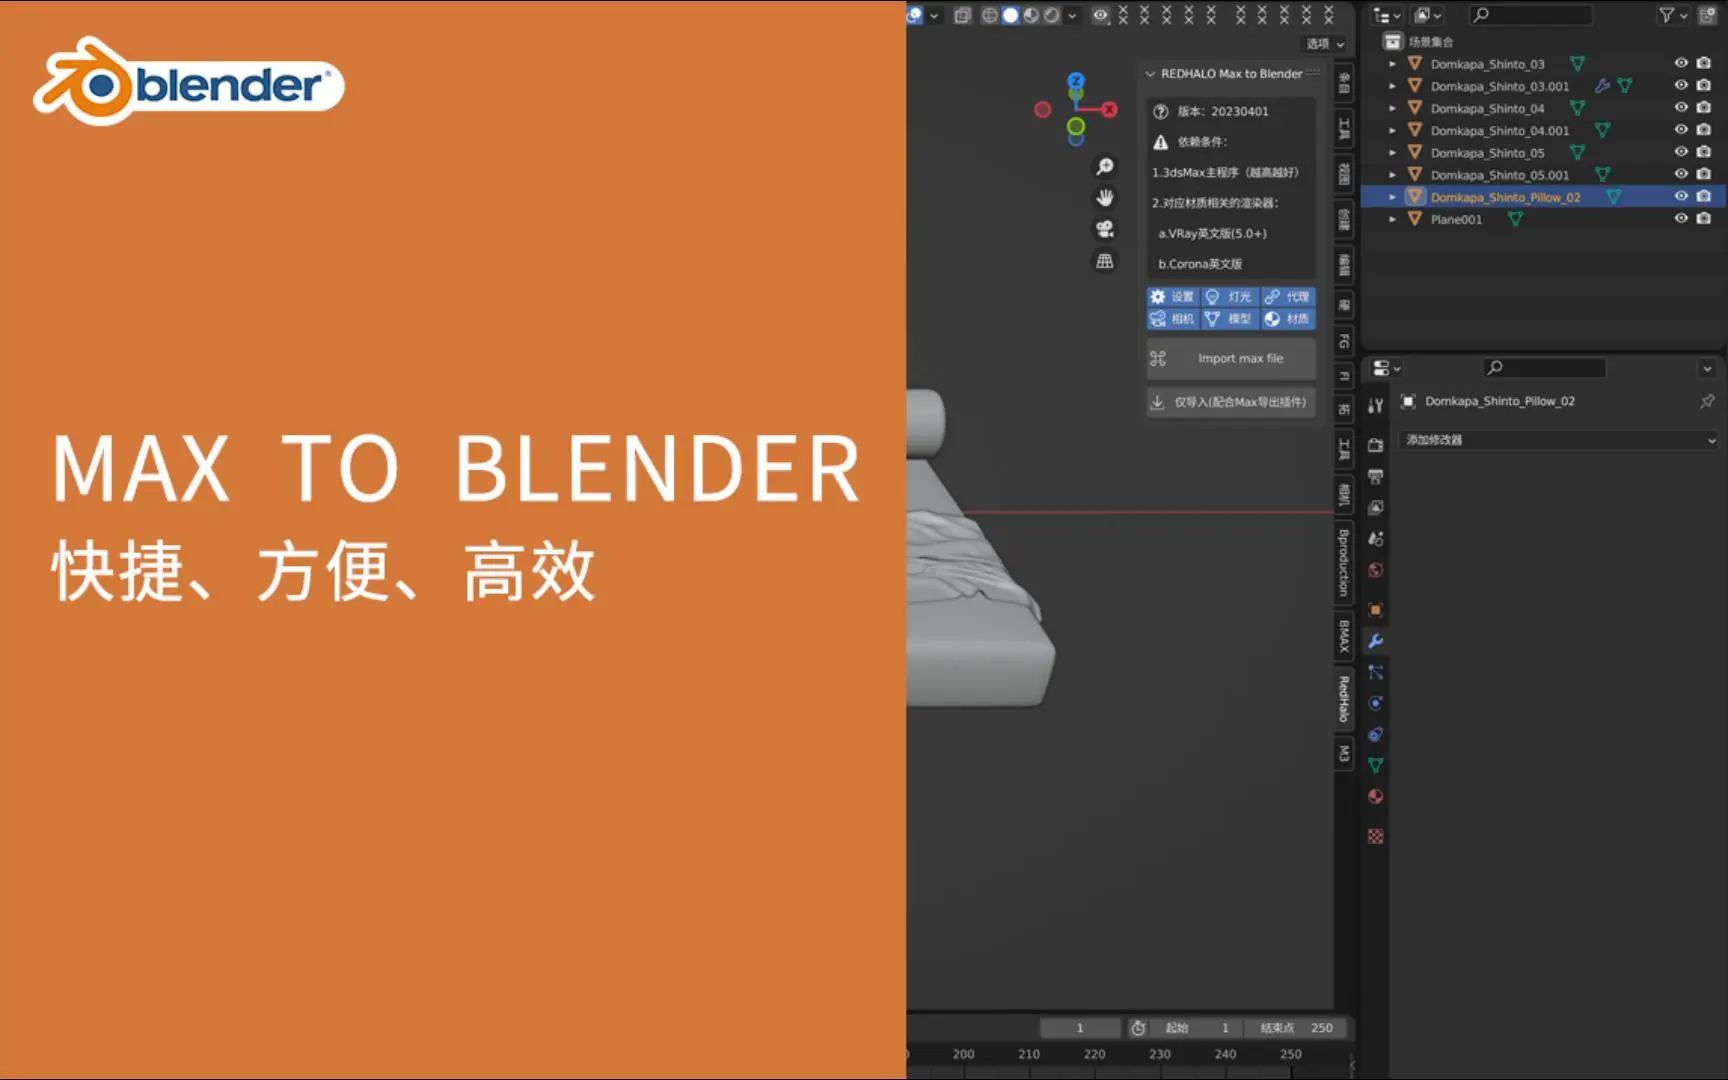Disable render for Domkapa_Shinto_05 camera icon
Image resolution: width=1728 pixels, height=1080 pixels.
tap(1704, 152)
